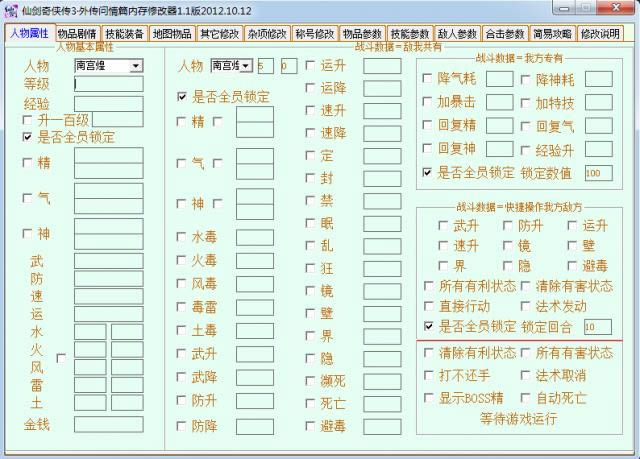The height and width of the screenshot is (459, 640).
Task: Click the trainer app icon in title bar
Action: (10, 10)
